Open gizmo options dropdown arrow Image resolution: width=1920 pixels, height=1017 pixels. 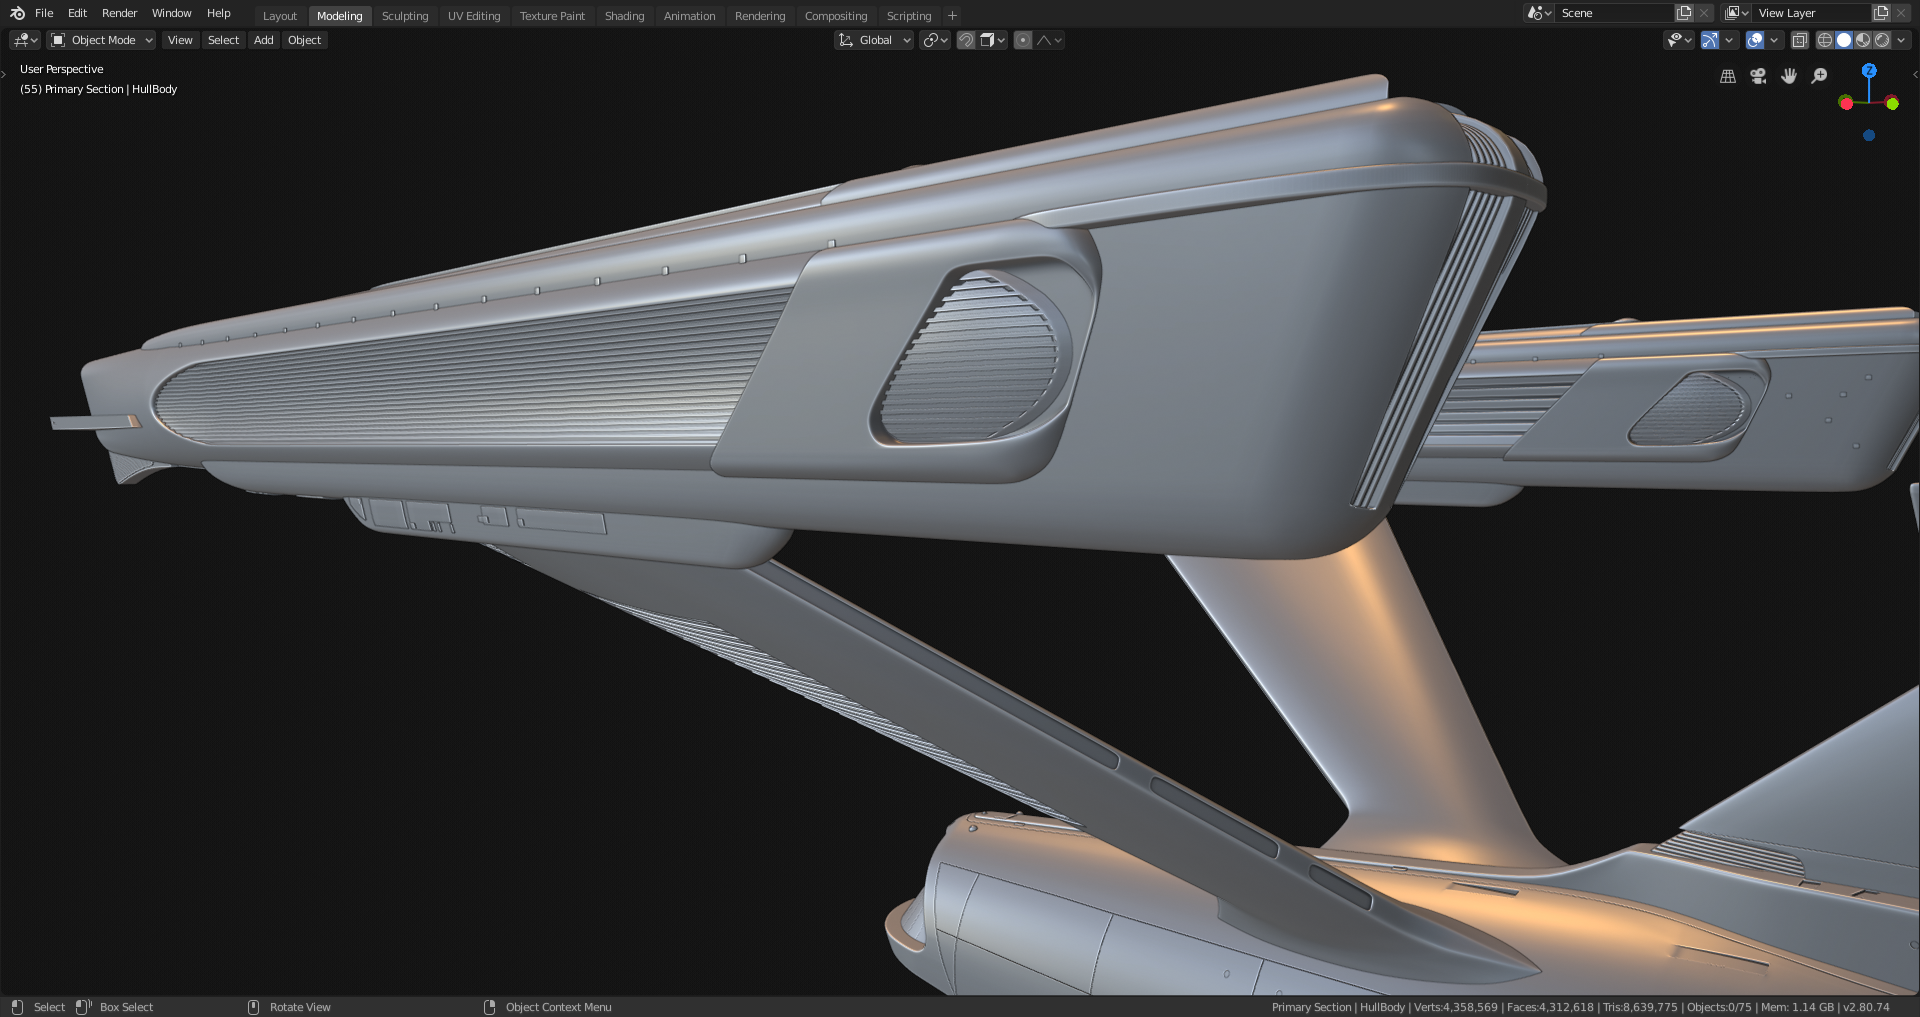click(1729, 40)
